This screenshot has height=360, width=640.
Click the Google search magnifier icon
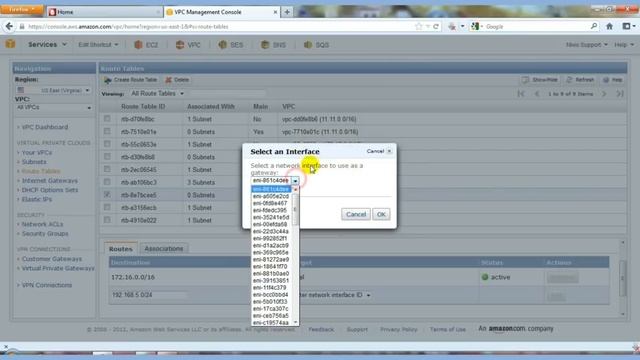click(594, 27)
